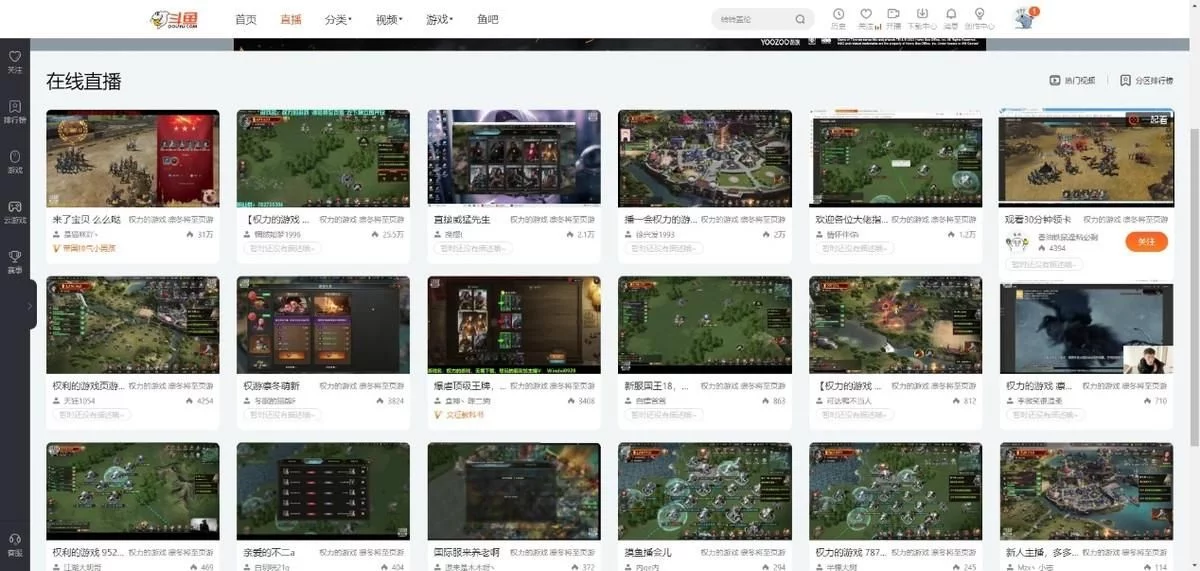Open the 来了宝贝 么么哒 stream thumbnail
The height and width of the screenshot is (571, 1200).
pyautogui.click(x=133, y=158)
